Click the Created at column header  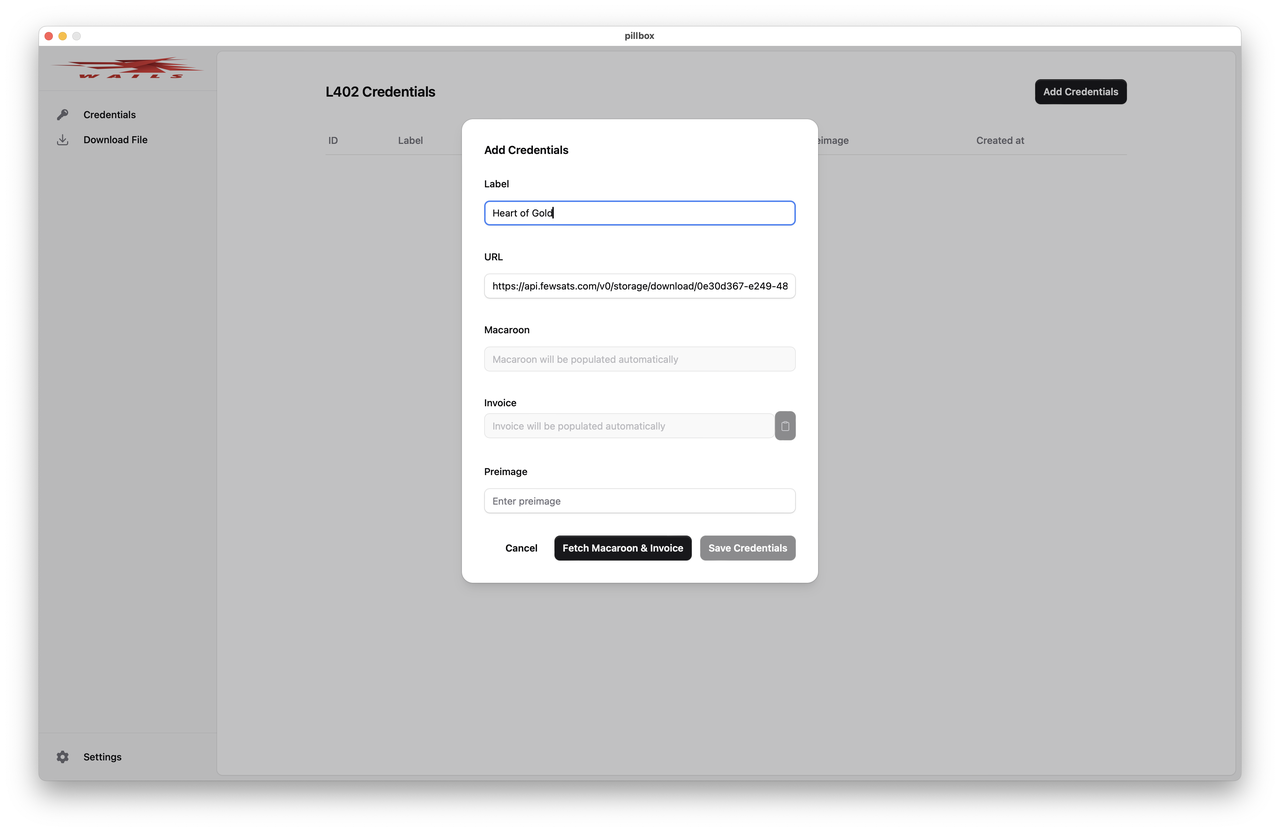[1000, 141]
